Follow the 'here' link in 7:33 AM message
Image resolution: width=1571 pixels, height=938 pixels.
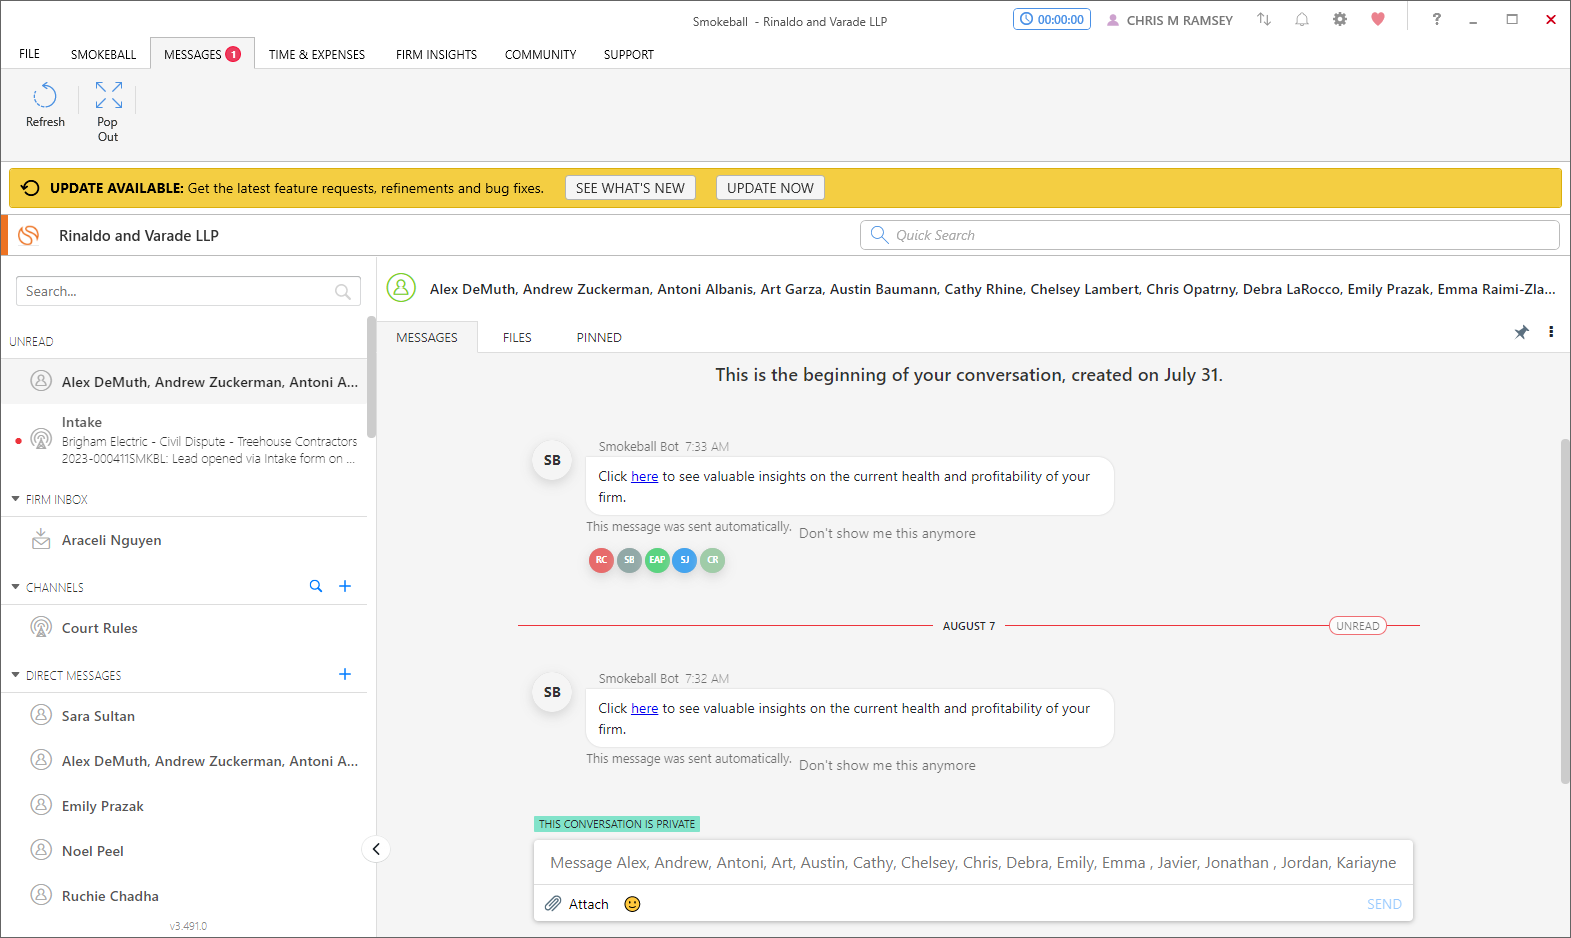coord(645,477)
